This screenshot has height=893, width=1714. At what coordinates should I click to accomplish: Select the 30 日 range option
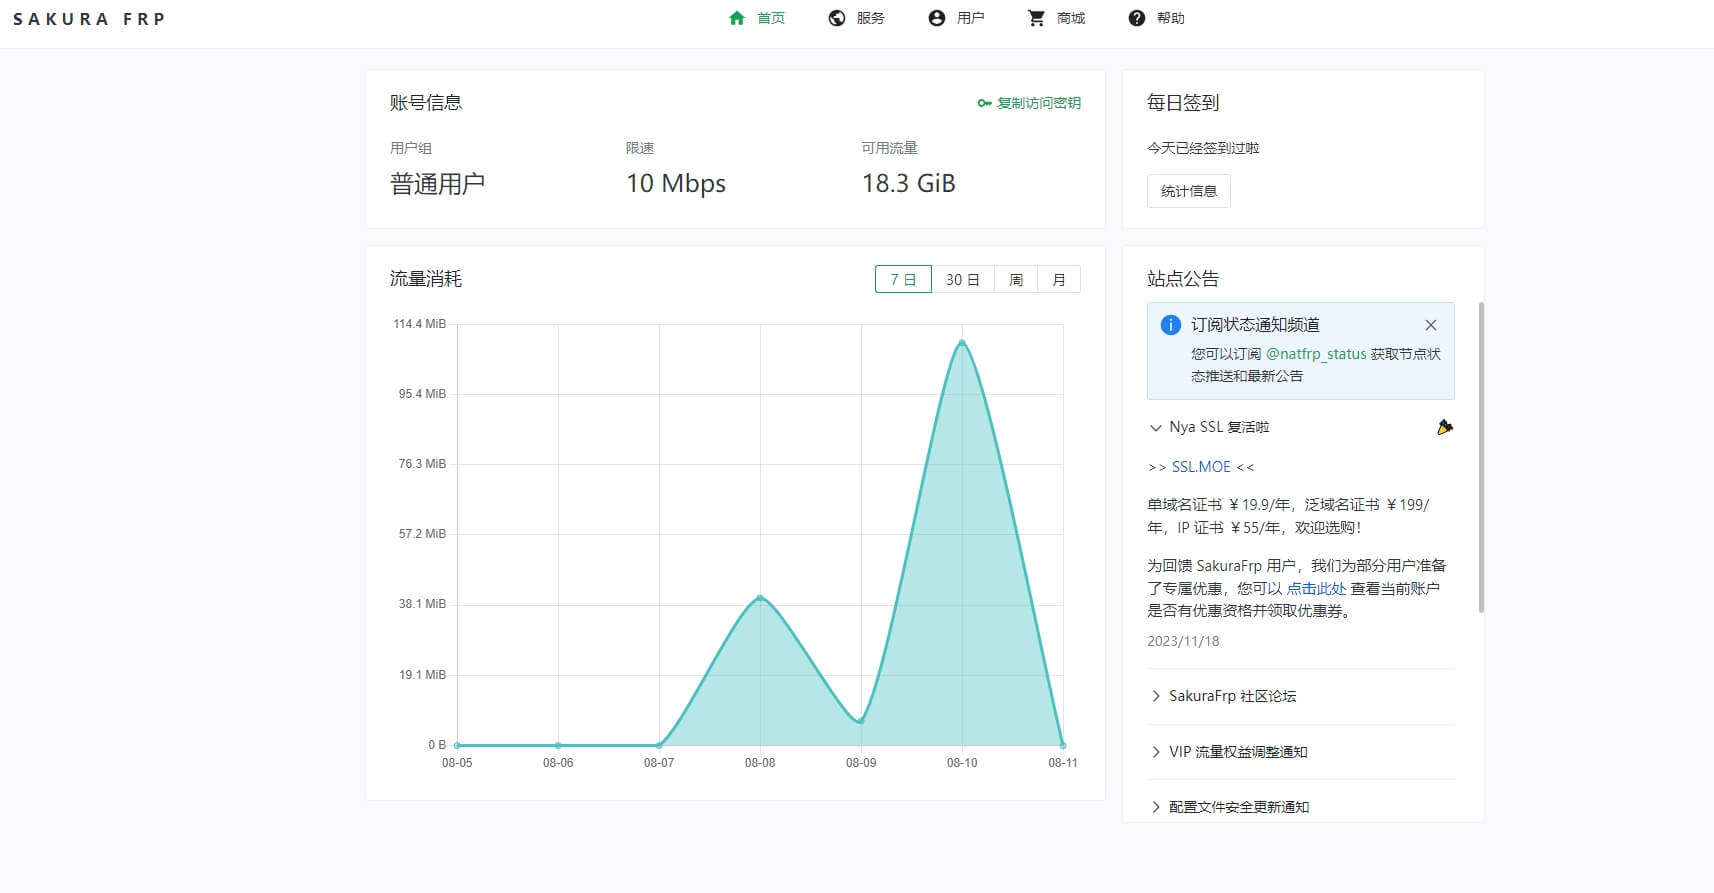click(x=963, y=280)
